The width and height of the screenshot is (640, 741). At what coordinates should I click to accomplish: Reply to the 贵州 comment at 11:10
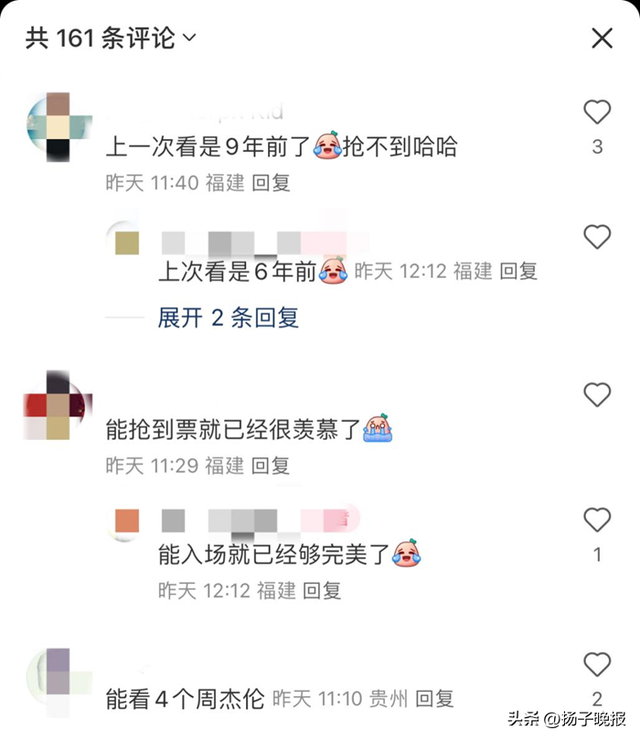coord(434,698)
